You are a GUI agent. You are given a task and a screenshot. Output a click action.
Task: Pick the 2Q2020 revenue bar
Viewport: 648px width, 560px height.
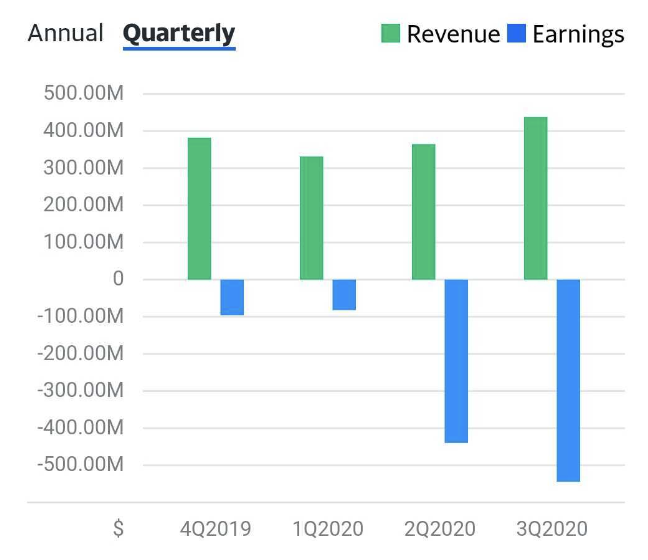click(x=424, y=212)
